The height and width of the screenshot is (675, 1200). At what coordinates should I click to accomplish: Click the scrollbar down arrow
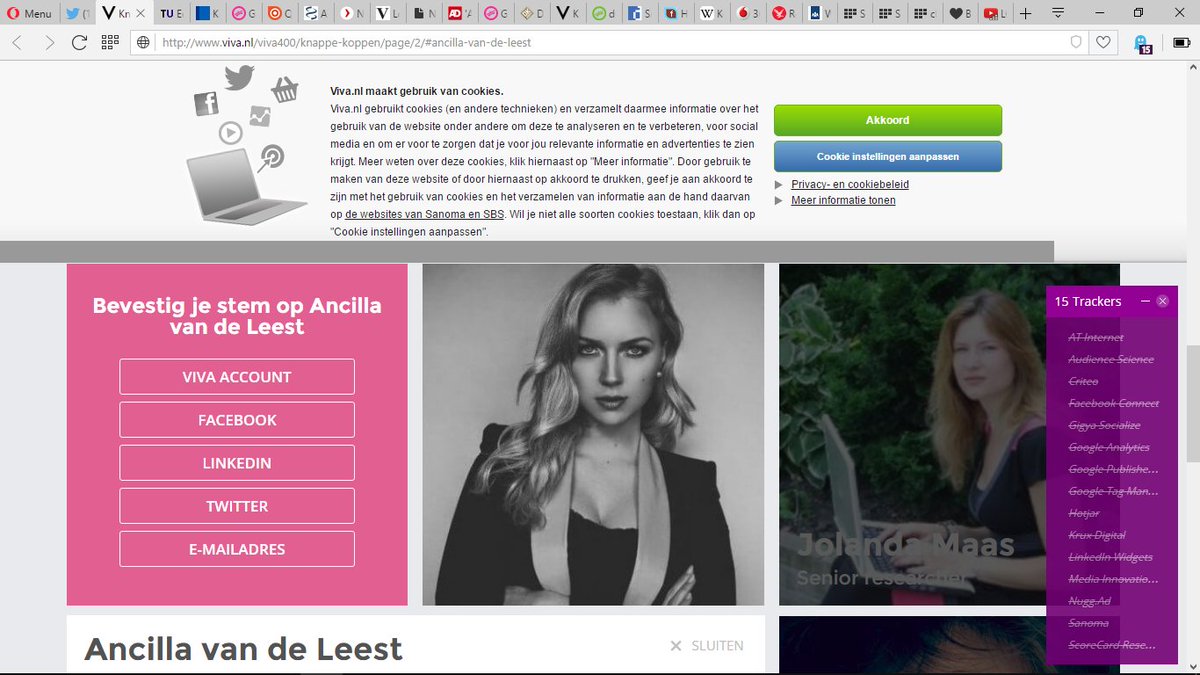coord(1192,668)
